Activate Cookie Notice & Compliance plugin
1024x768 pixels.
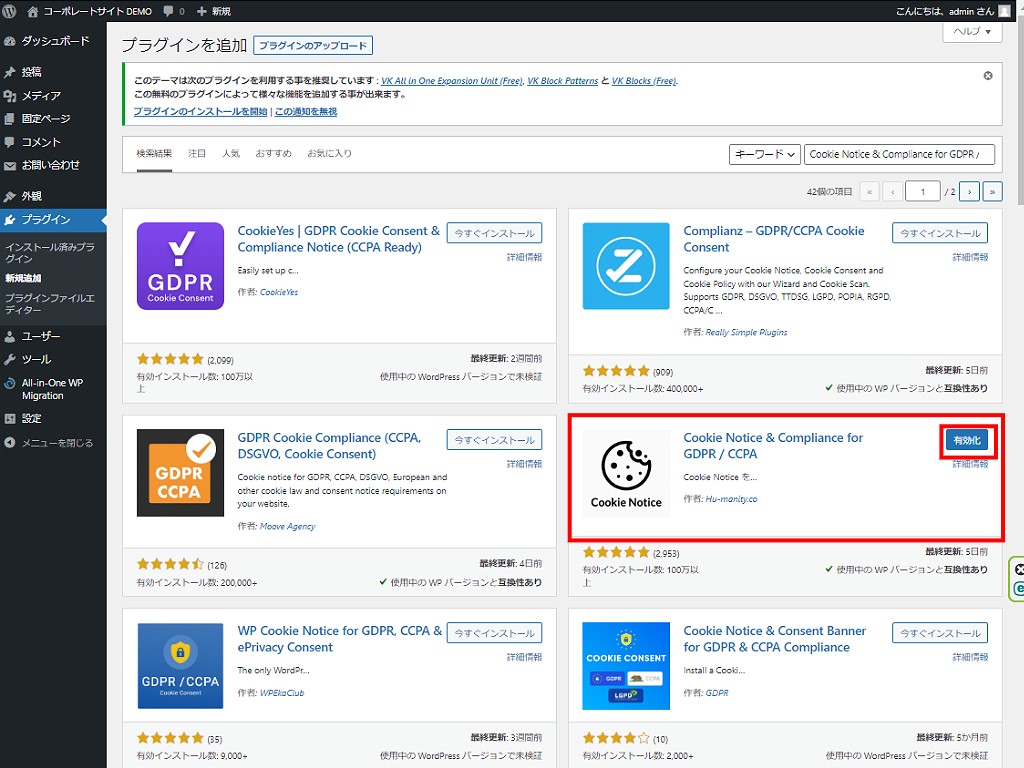pyautogui.click(x=968, y=441)
